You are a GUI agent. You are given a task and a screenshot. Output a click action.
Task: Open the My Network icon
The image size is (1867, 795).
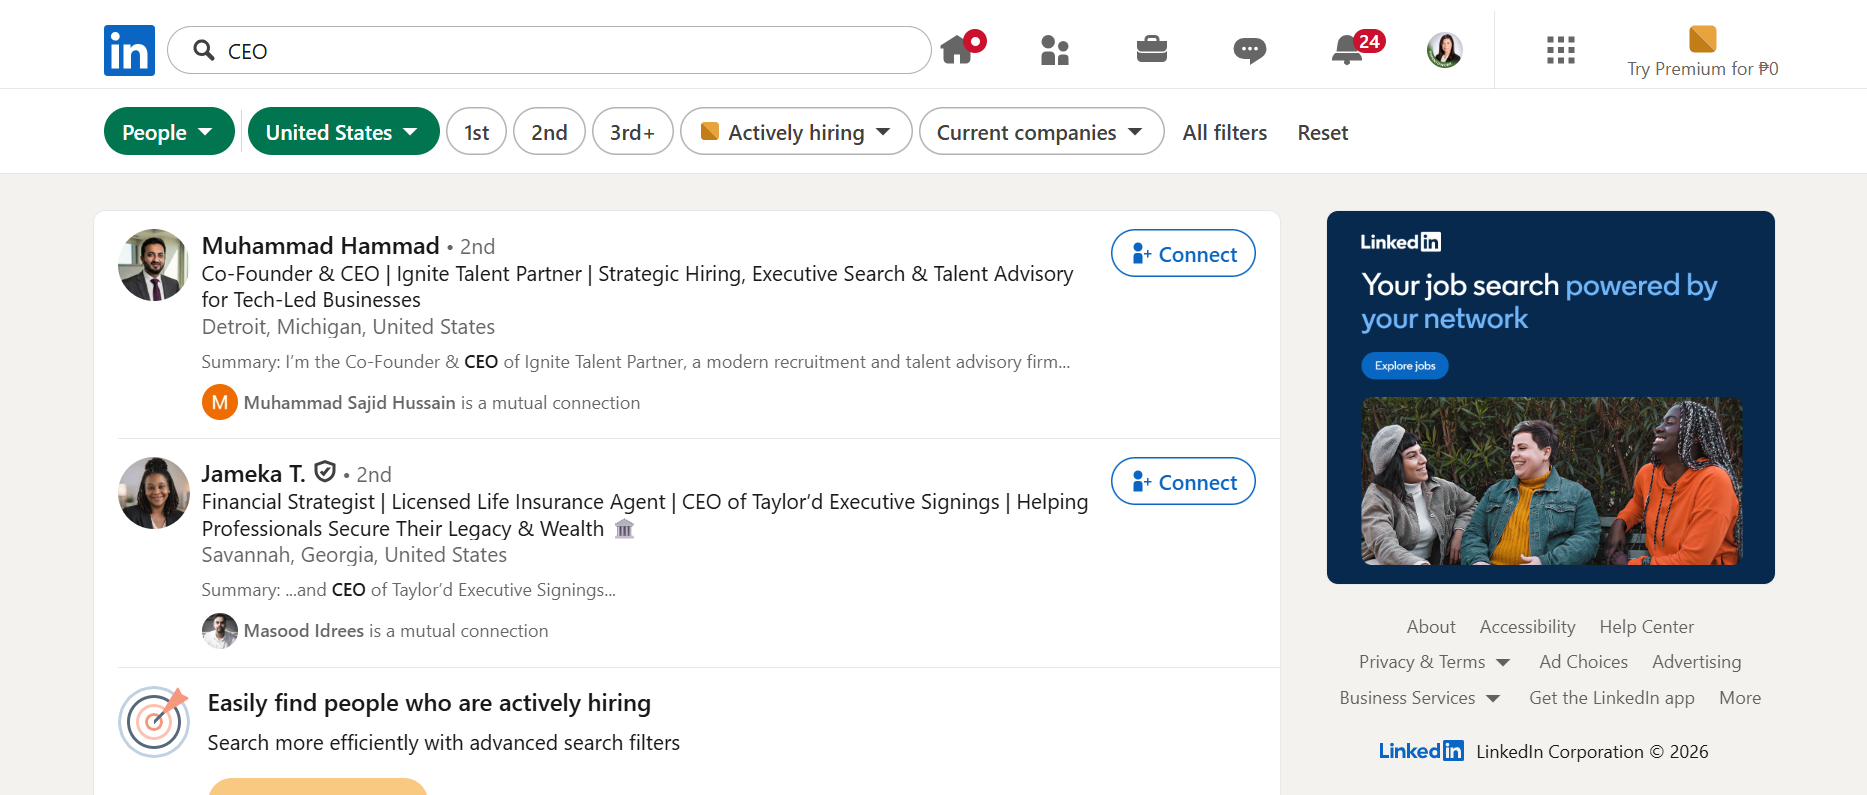pyautogui.click(x=1055, y=50)
